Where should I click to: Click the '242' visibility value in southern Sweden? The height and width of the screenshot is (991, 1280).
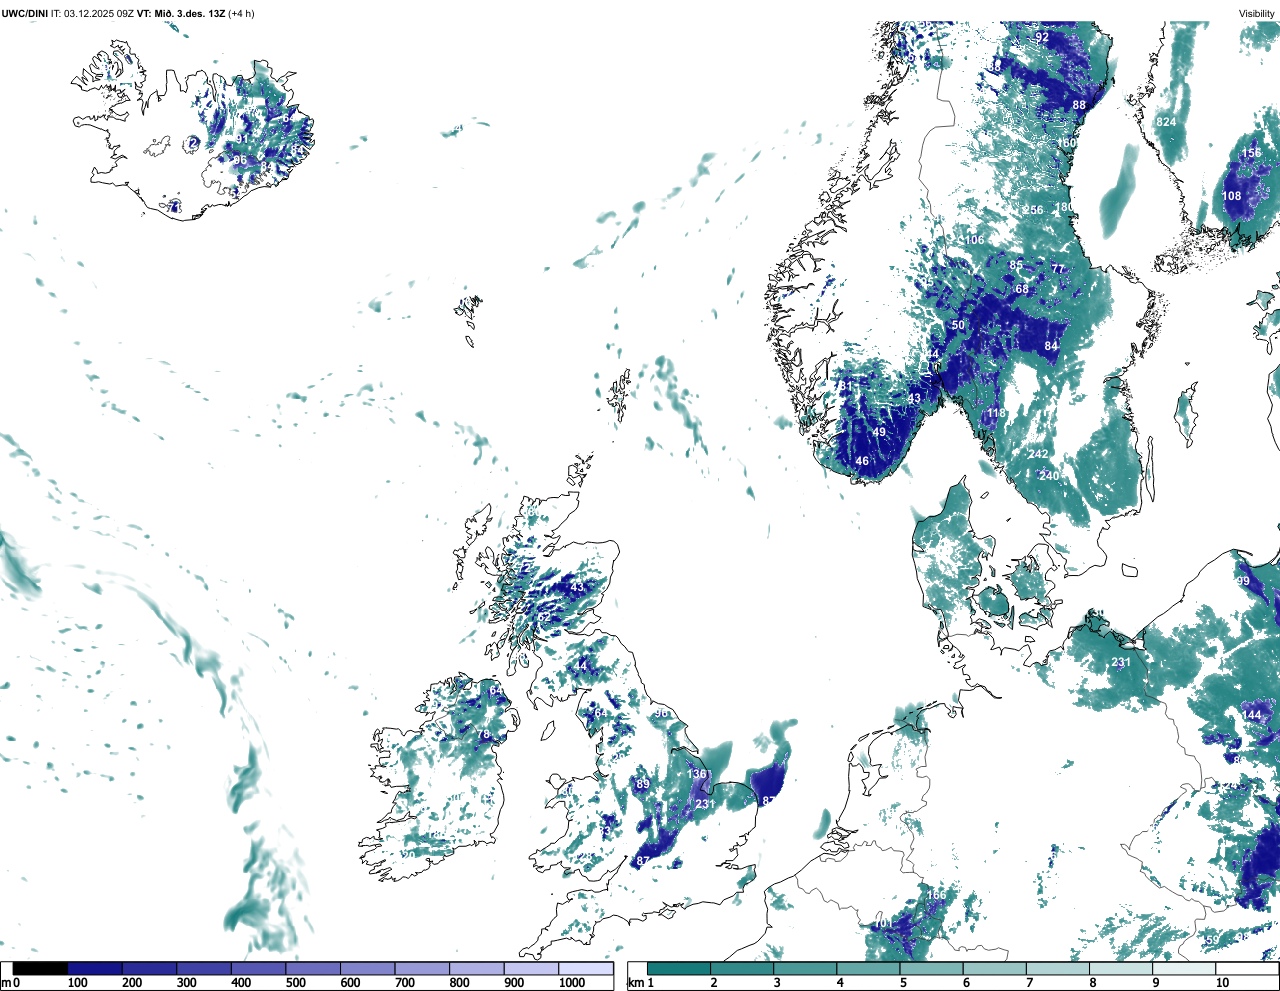pos(1039,454)
